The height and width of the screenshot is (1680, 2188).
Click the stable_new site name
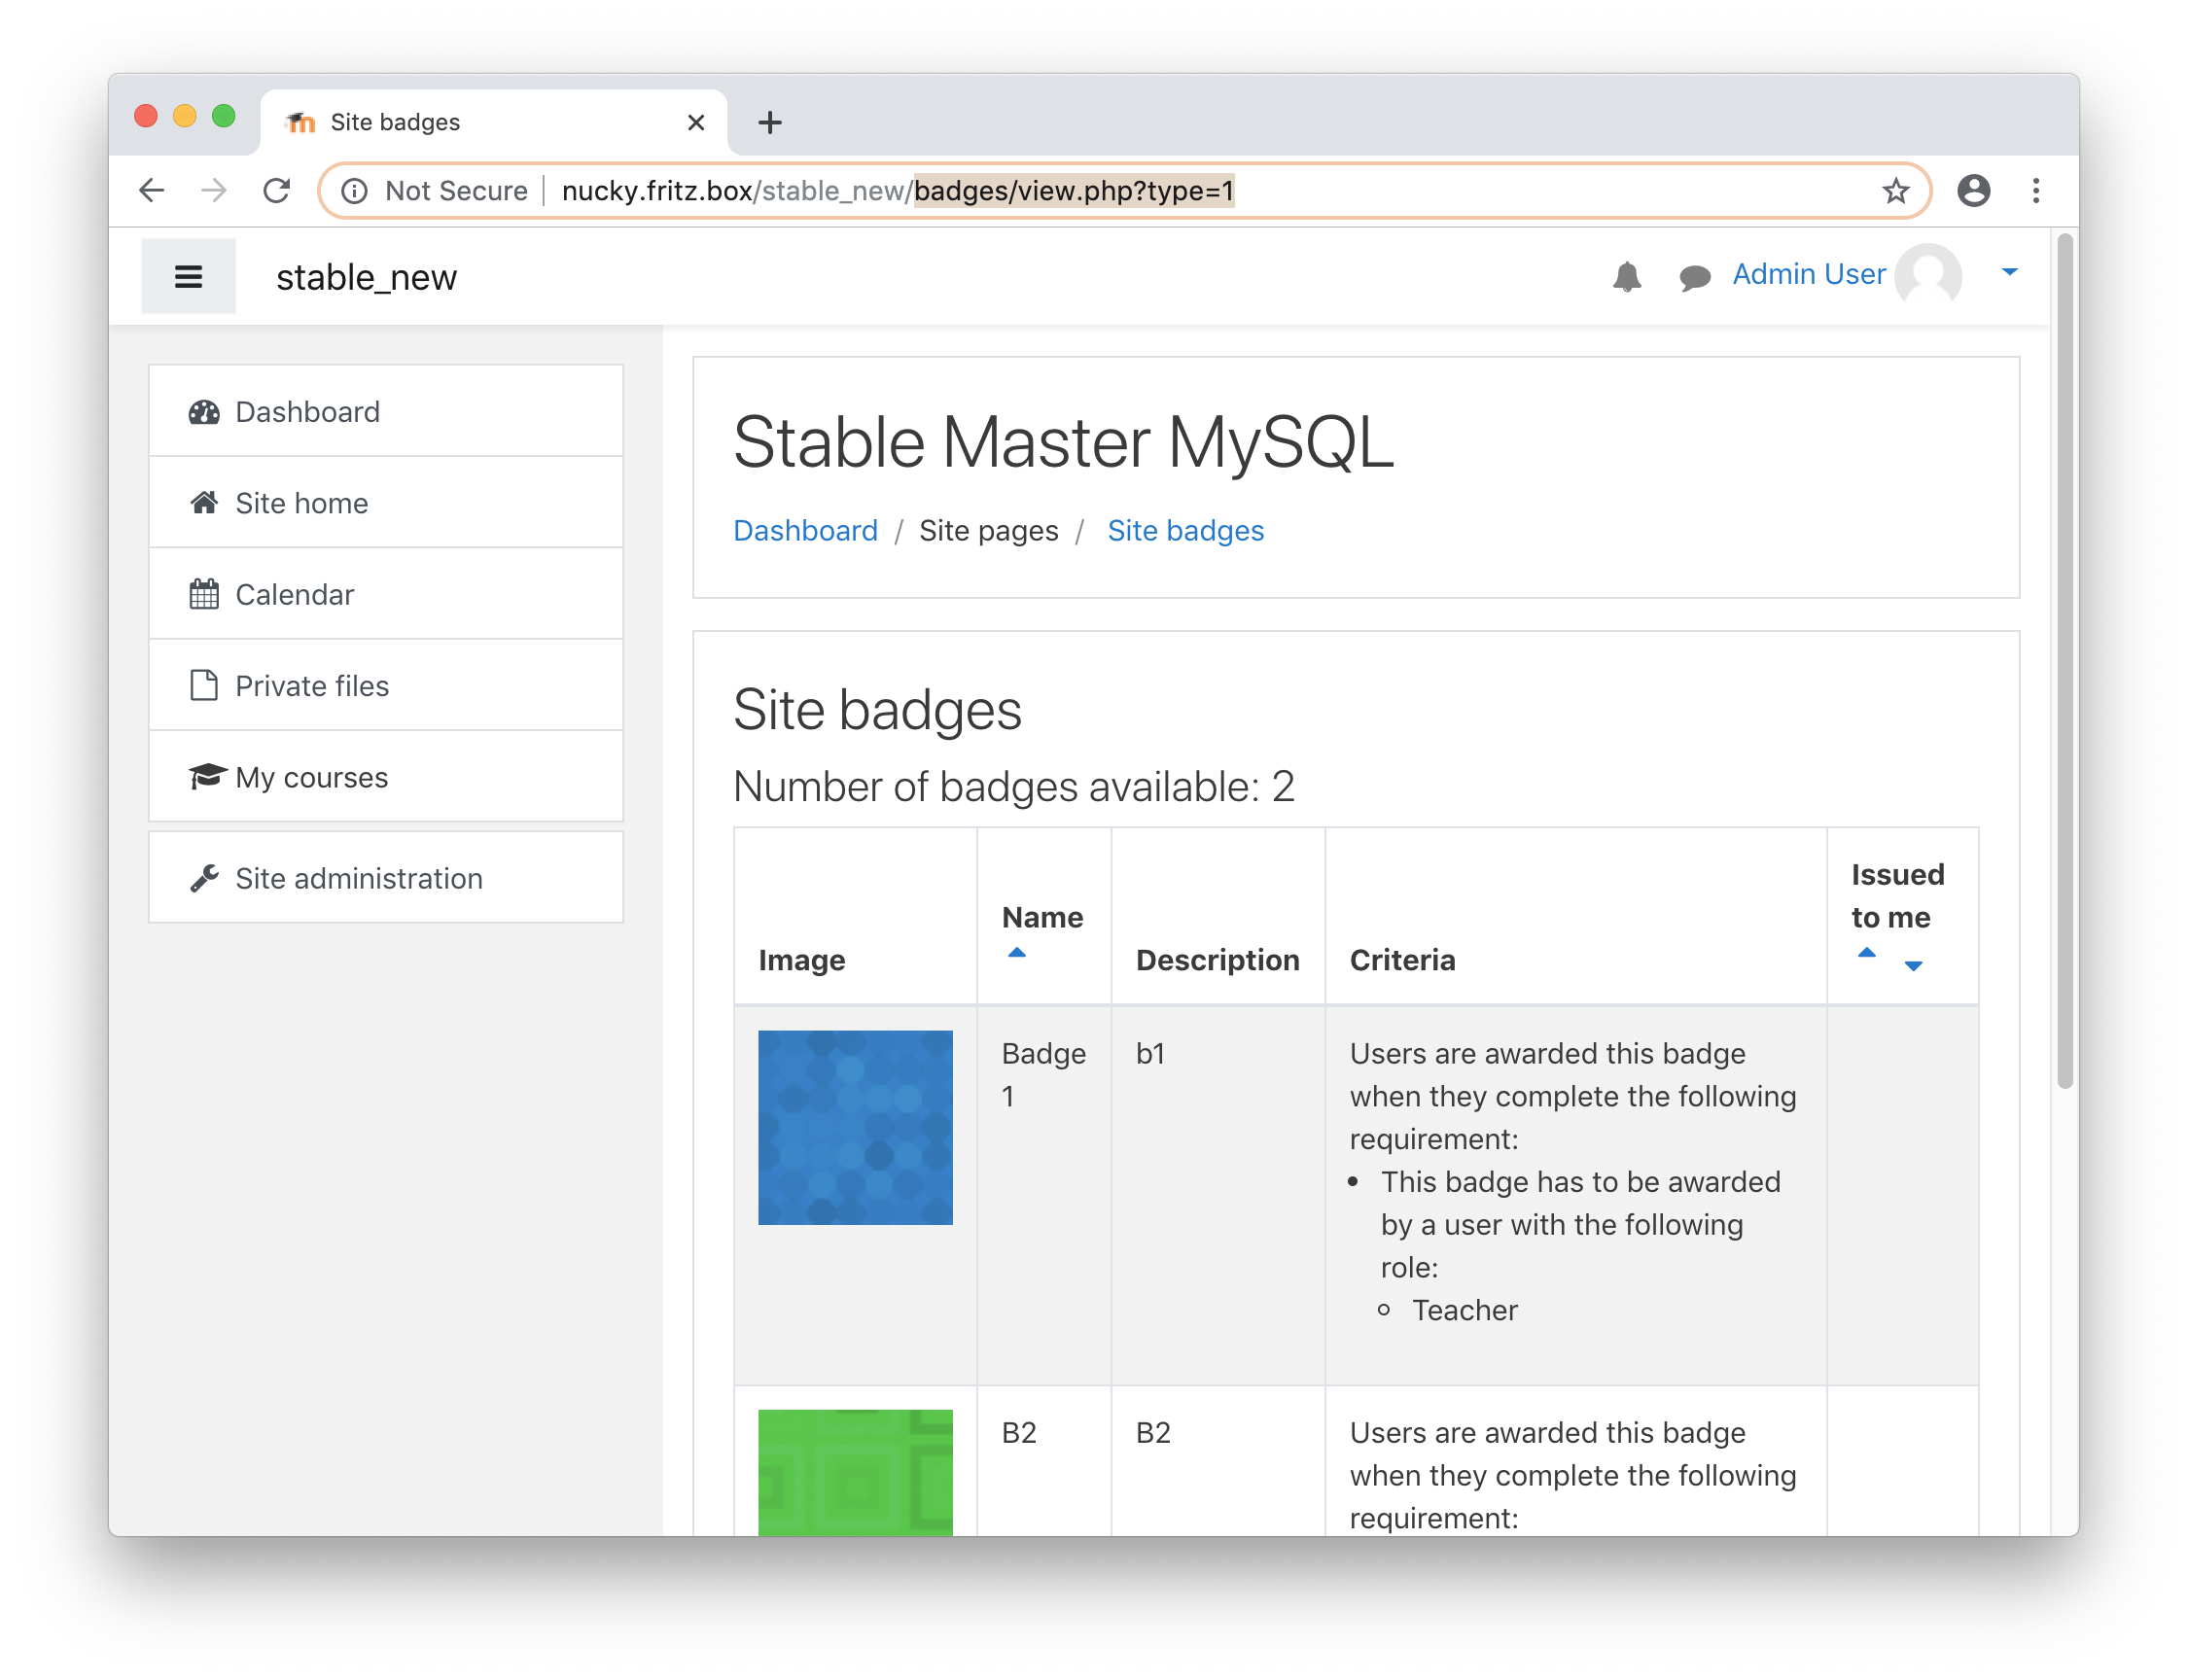point(366,277)
